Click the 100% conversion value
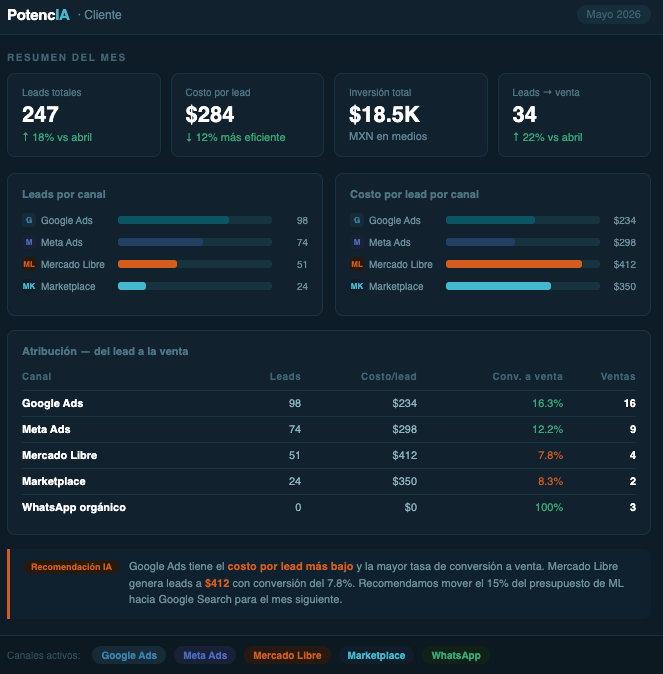This screenshot has height=674, width=663. pos(549,507)
